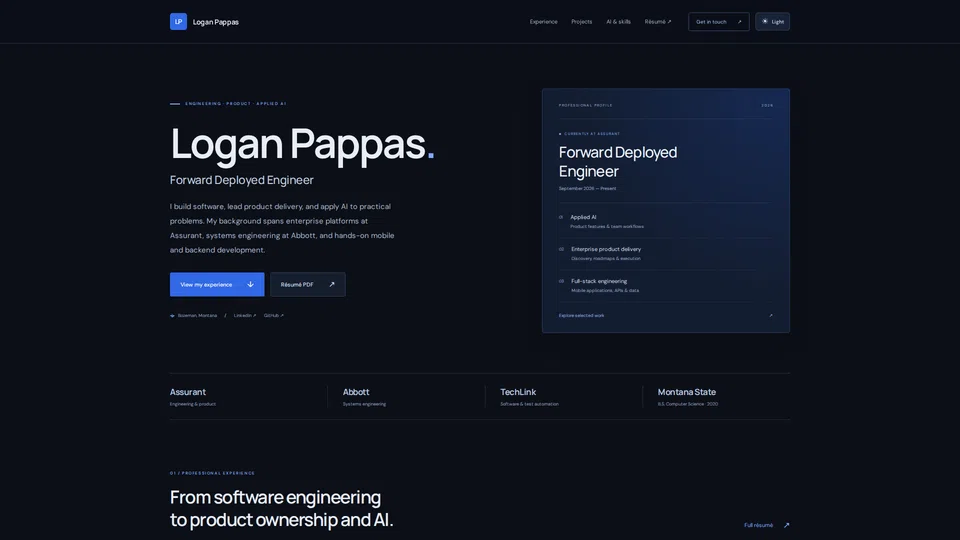This screenshot has height=540, width=960.
Task: Click the large Logan Pappas hero heading
Action: tap(302, 144)
